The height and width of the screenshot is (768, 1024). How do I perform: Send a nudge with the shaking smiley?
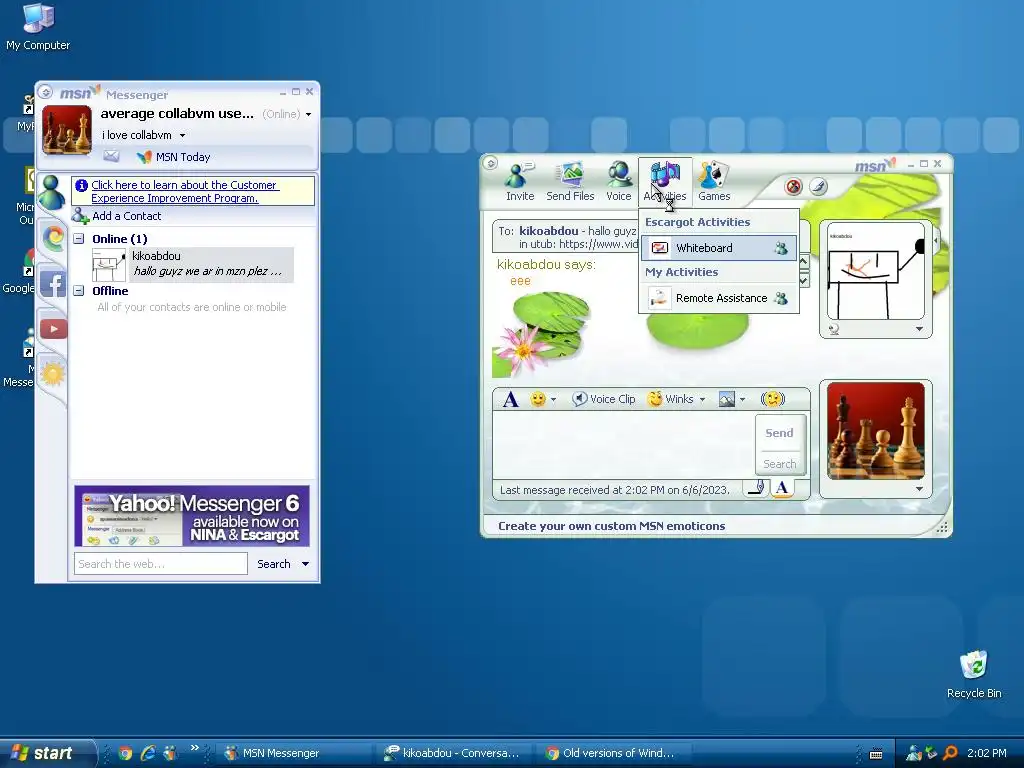[x=773, y=399]
